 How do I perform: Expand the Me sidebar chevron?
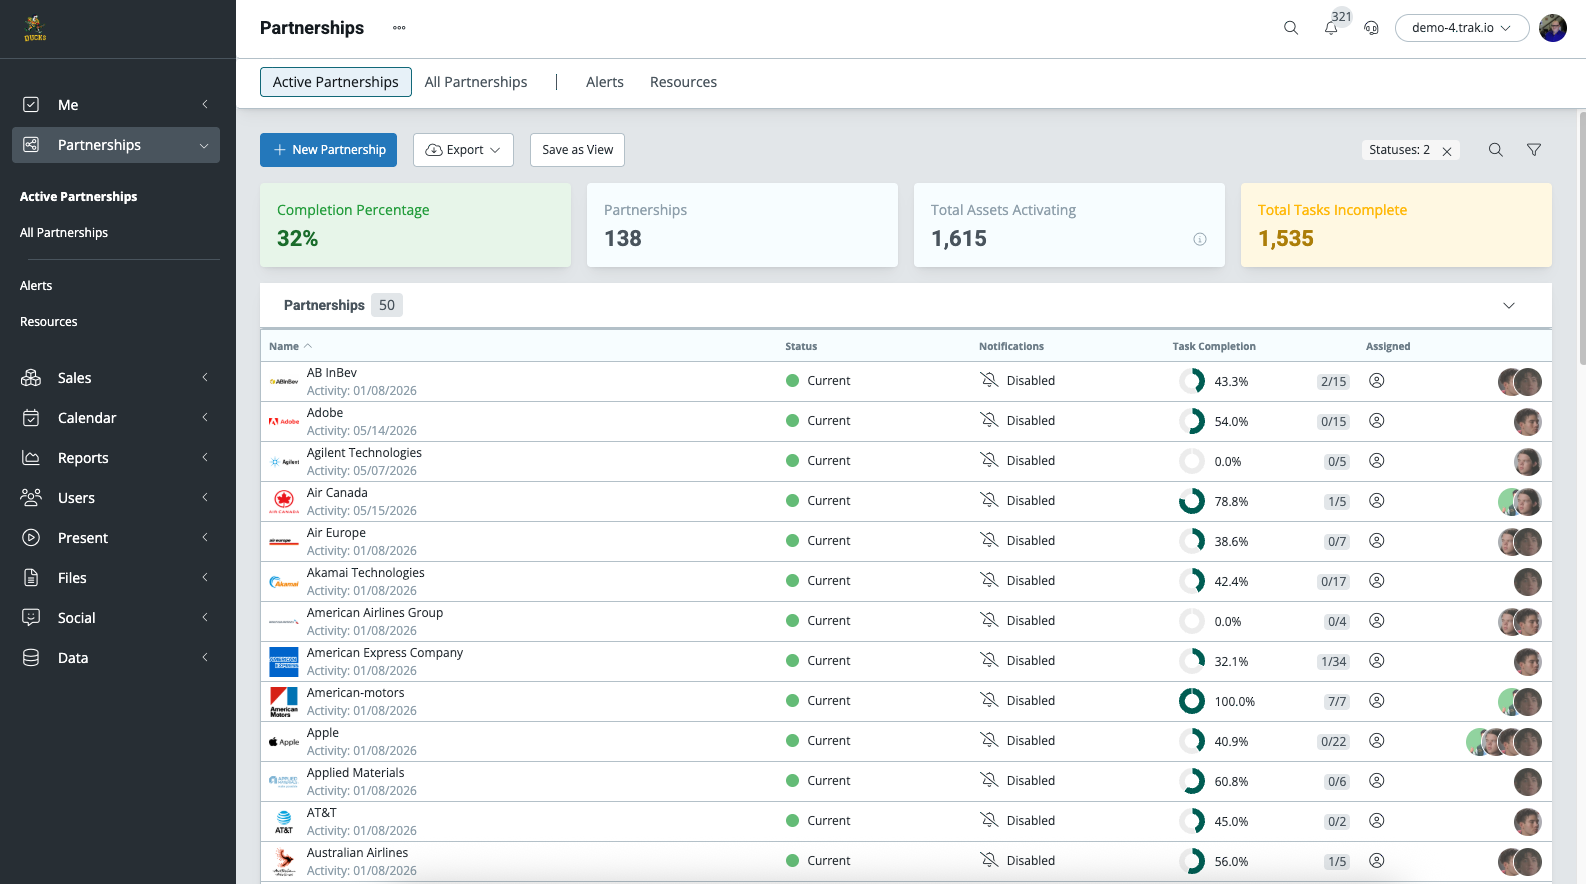[204, 105]
